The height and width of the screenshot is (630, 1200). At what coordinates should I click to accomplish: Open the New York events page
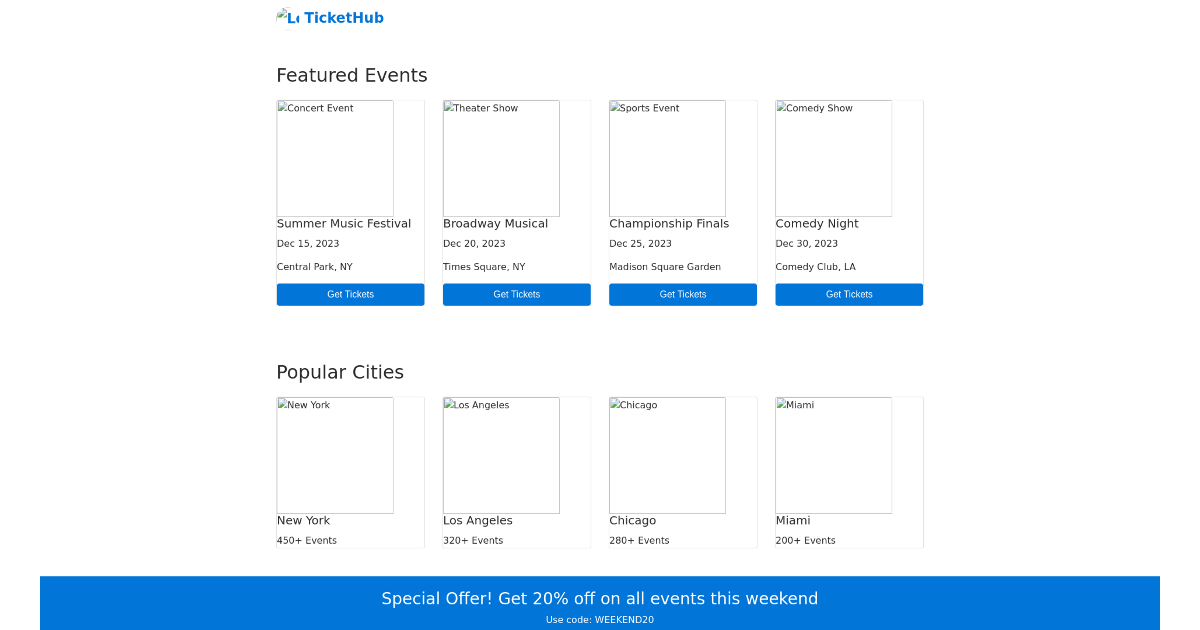(303, 520)
